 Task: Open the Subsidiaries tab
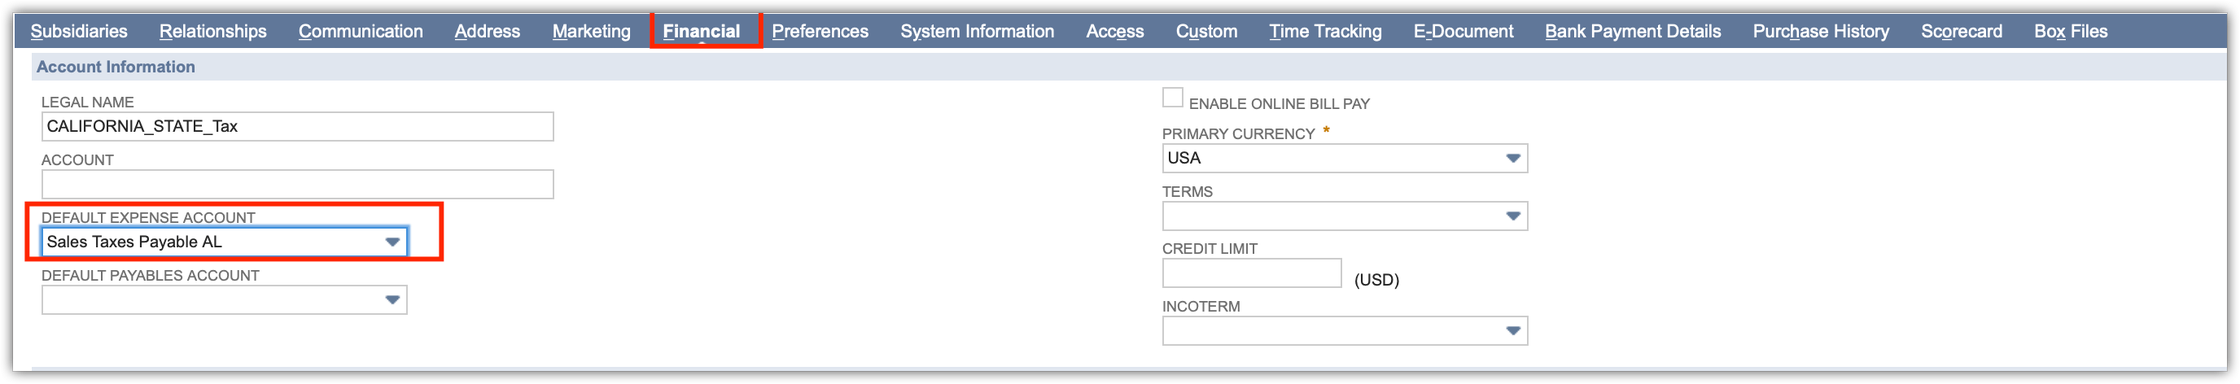79,31
